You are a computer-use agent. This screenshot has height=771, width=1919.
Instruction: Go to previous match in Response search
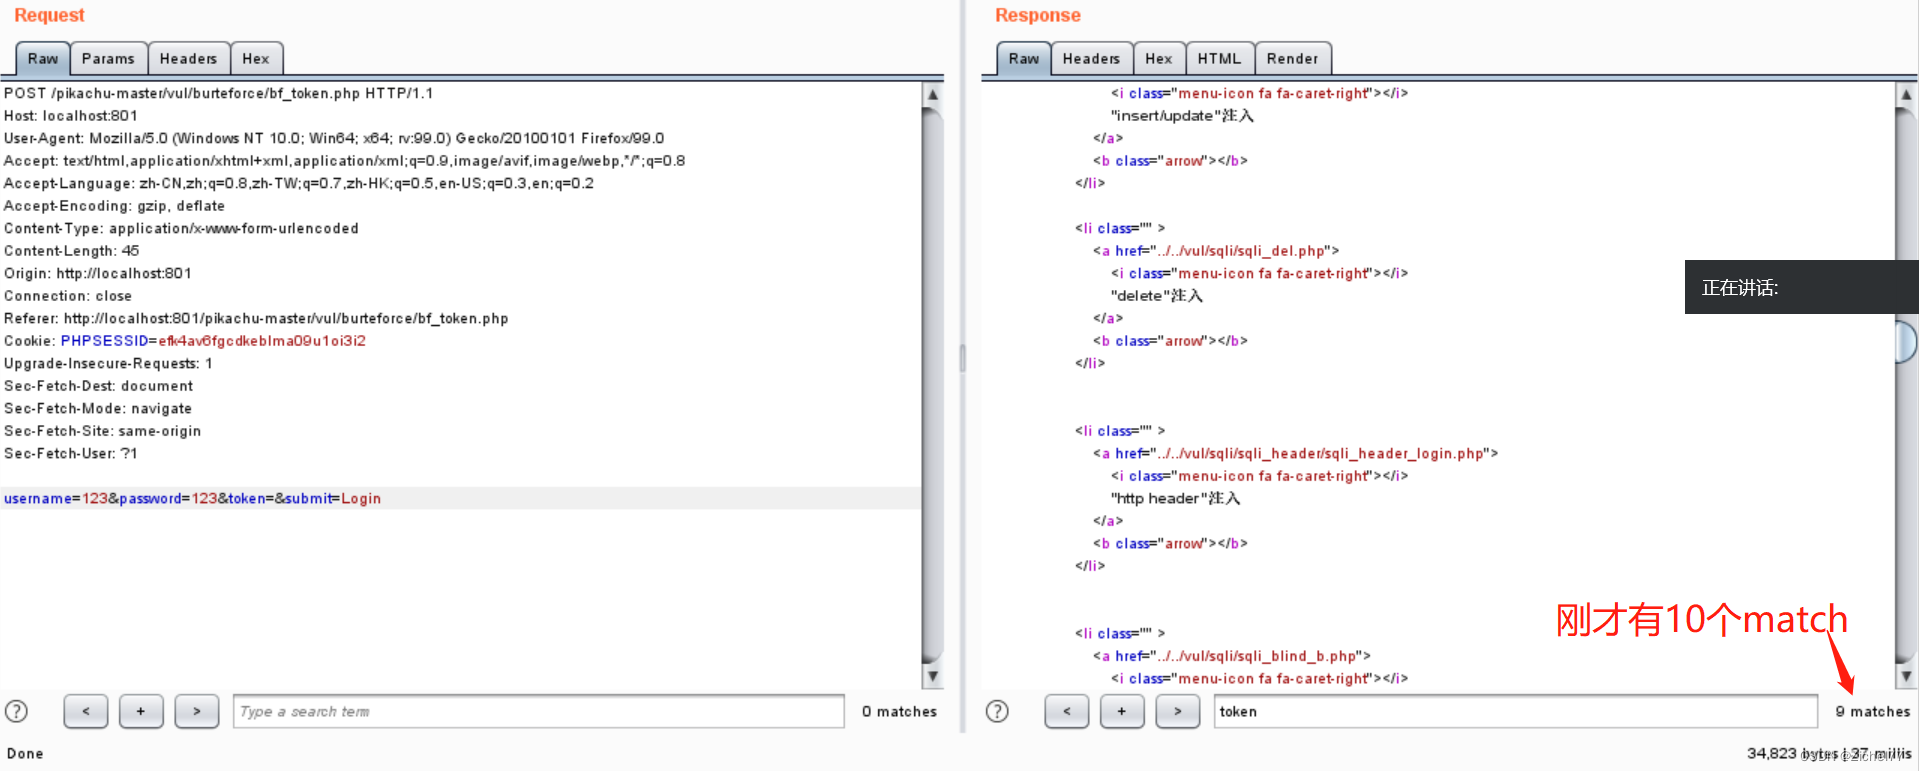tap(1067, 711)
